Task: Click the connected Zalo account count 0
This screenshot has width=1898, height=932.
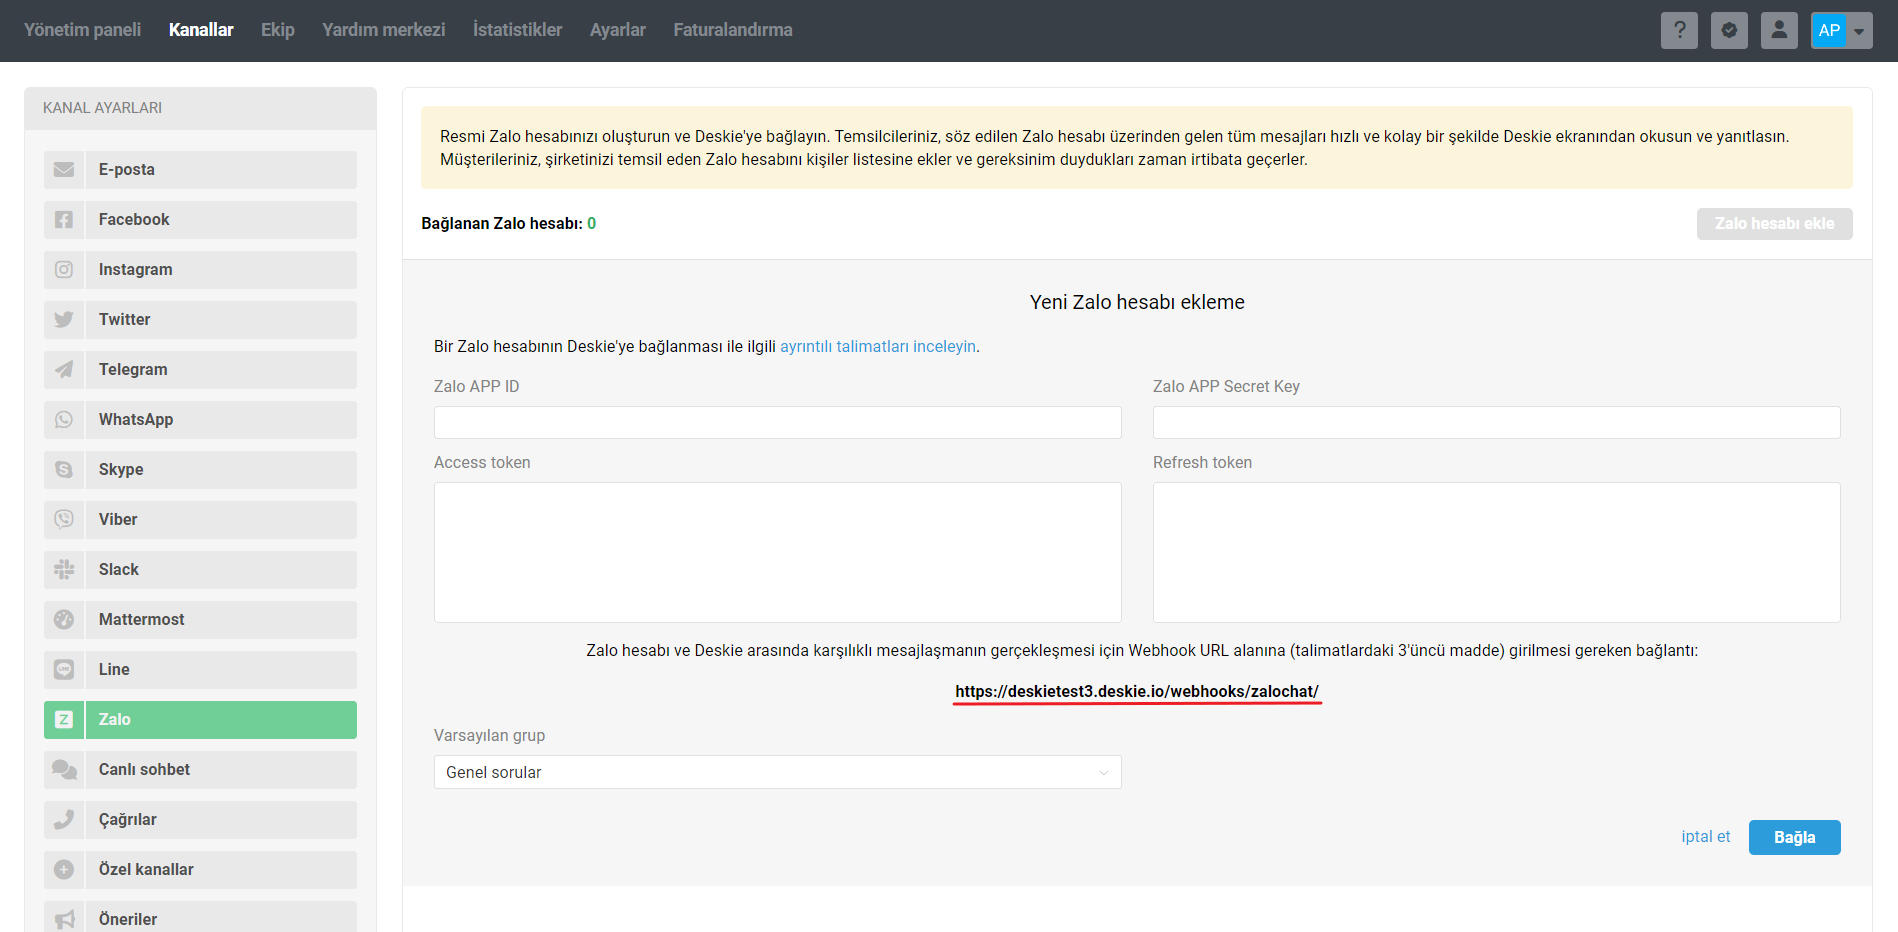Action: click(592, 224)
